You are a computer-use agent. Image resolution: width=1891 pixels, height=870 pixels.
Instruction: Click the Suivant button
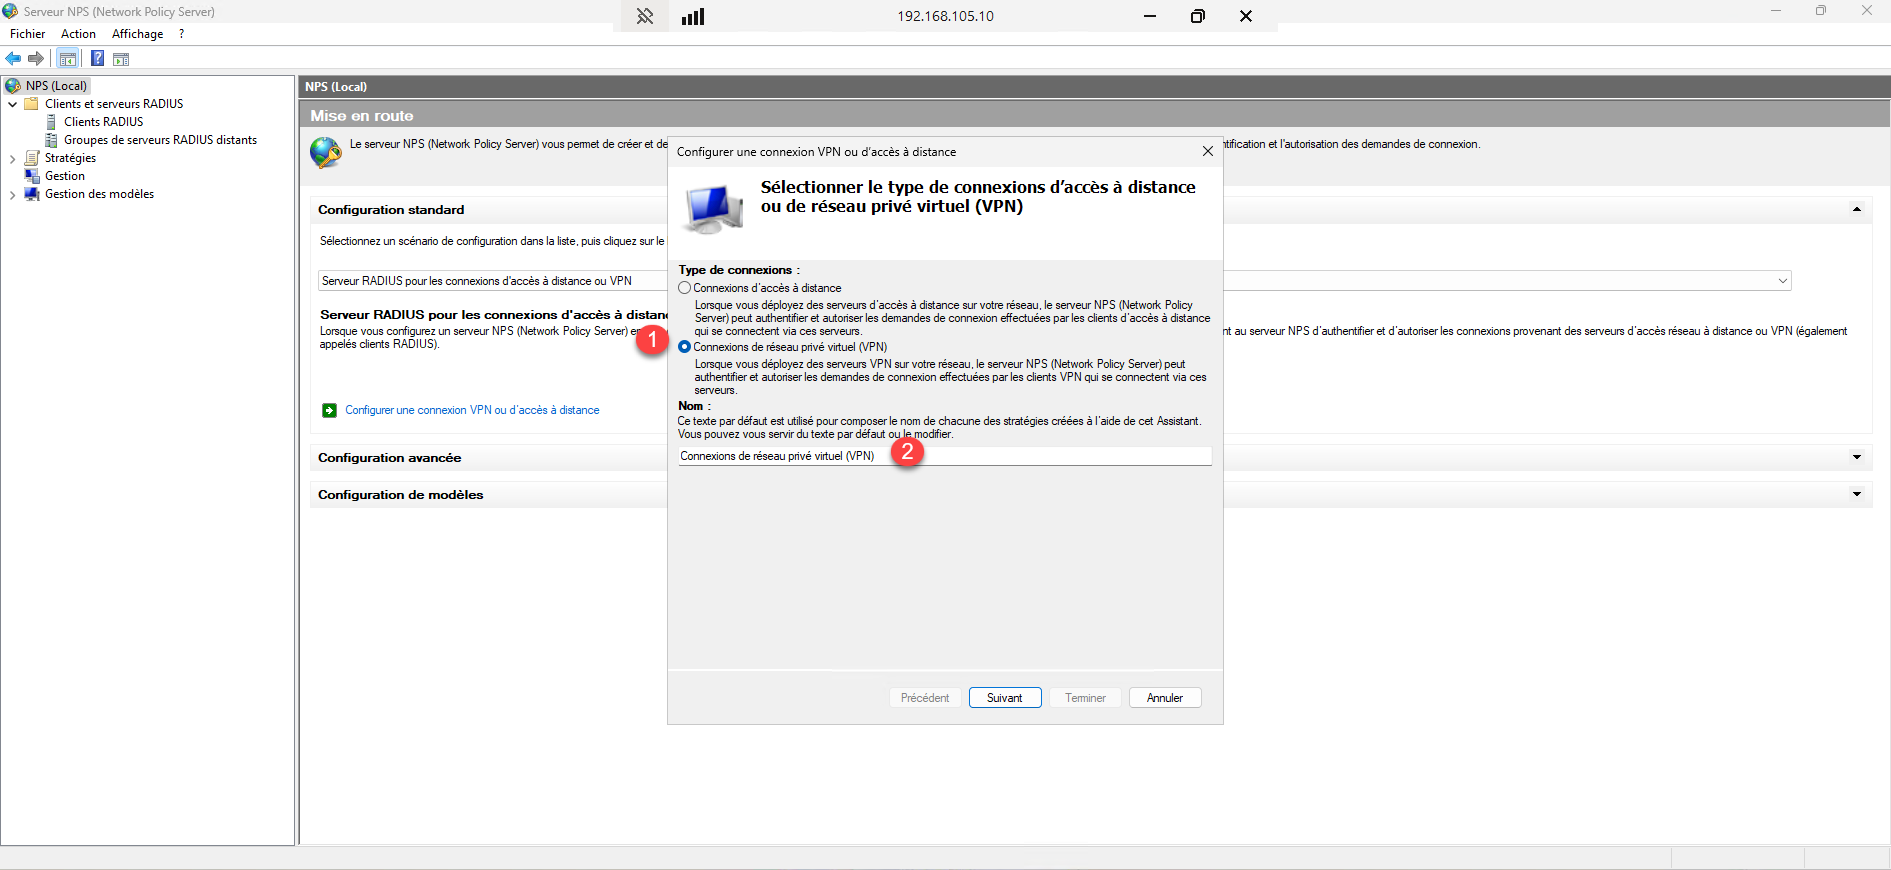click(x=1004, y=698)
